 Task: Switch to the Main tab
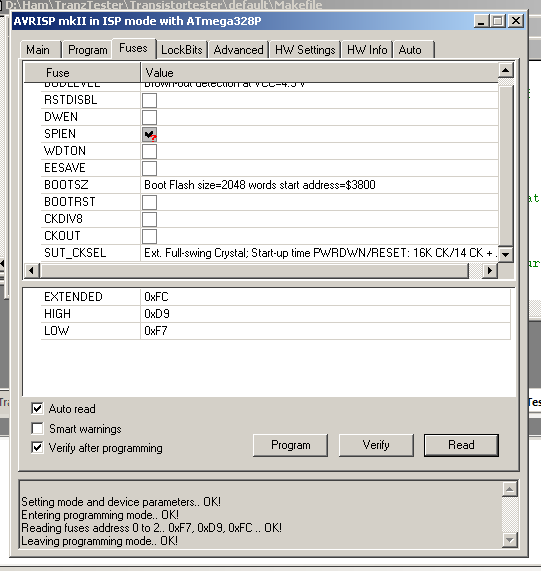[x=38, y=50]
